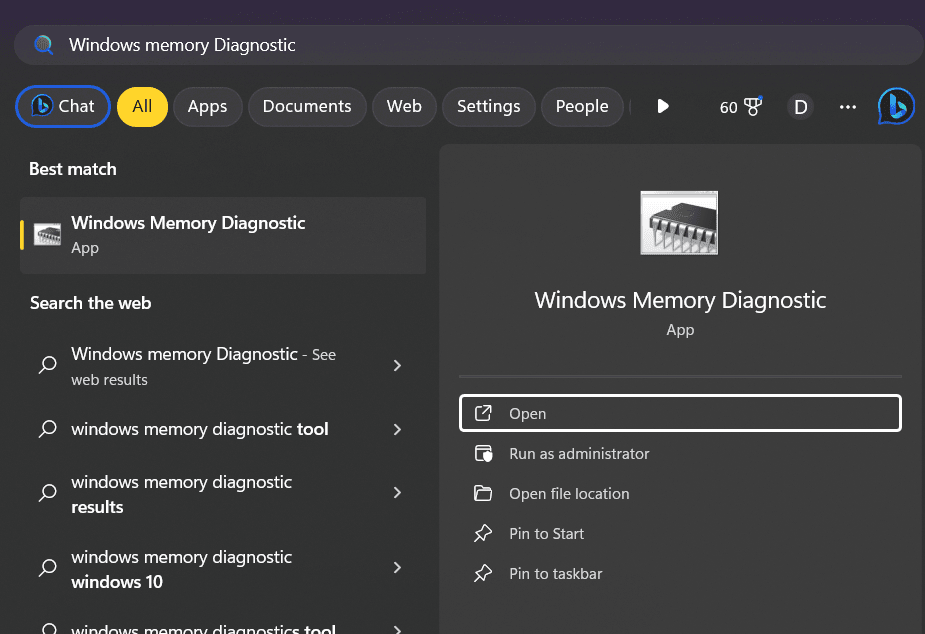Viewport: 925px width, 634px height.
Task: Expand the 'windows memory diagnostic results' suggestion
Action: [397, 493]
